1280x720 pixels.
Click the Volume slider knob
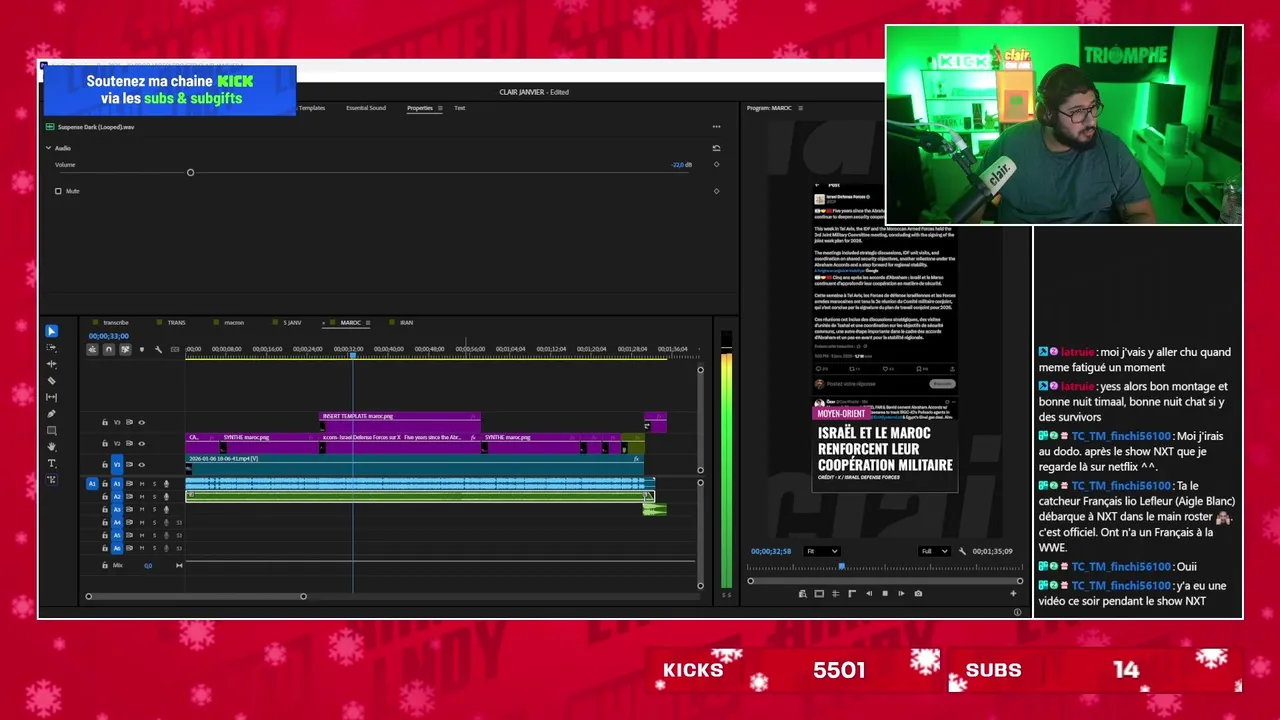click(x=190, y=173)
